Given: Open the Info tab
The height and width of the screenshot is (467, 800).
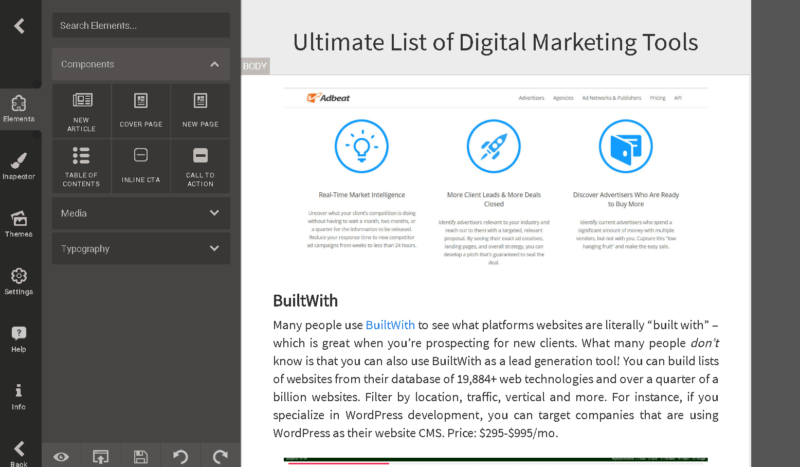Looking at the screenshot, I should (19, 397).
